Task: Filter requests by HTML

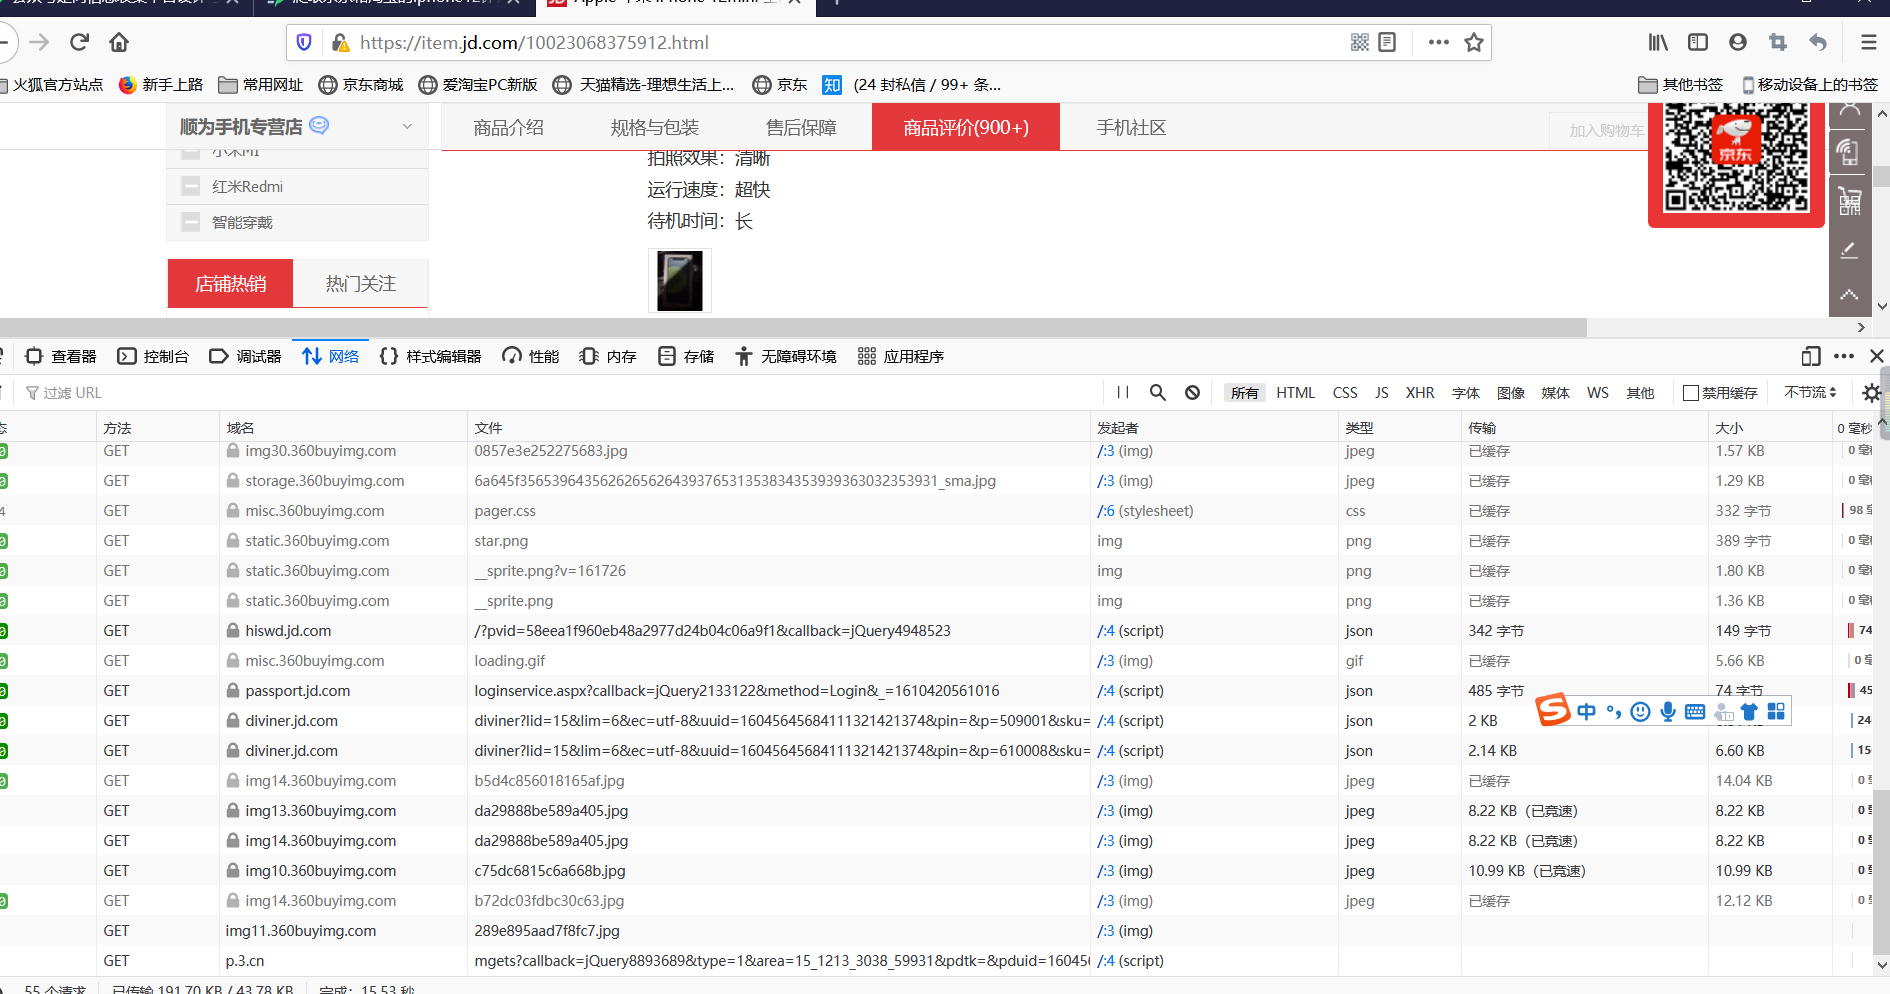Action: pyautogui.click(x=1296, y=393)
